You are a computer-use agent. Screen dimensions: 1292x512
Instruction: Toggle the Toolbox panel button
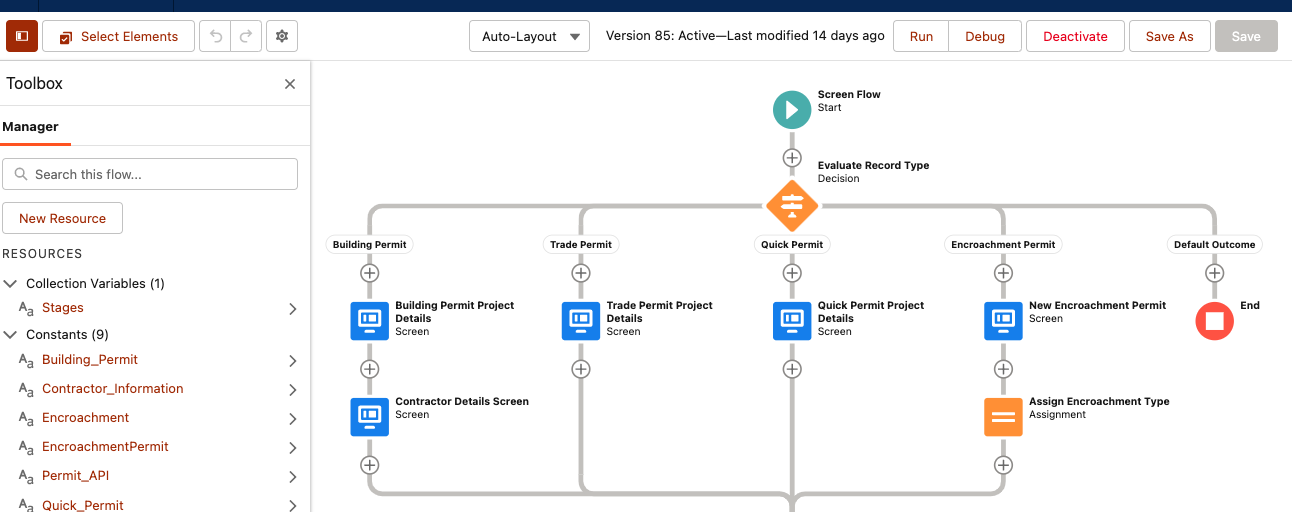point(22,36)
